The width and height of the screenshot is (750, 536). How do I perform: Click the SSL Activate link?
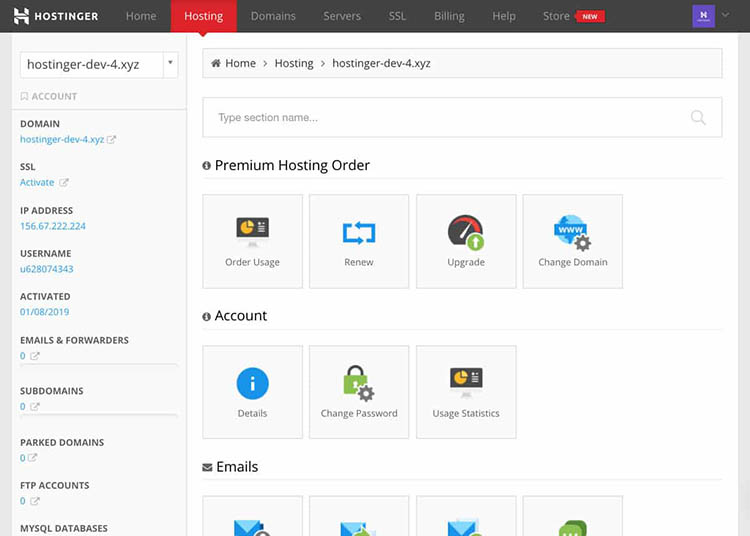[x=37, y=183]
